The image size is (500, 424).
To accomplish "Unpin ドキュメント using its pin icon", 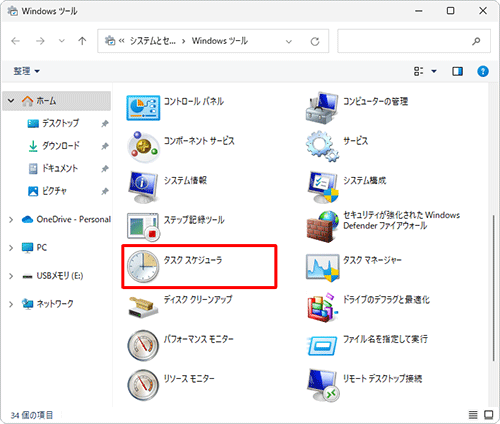I will point(105,169).
